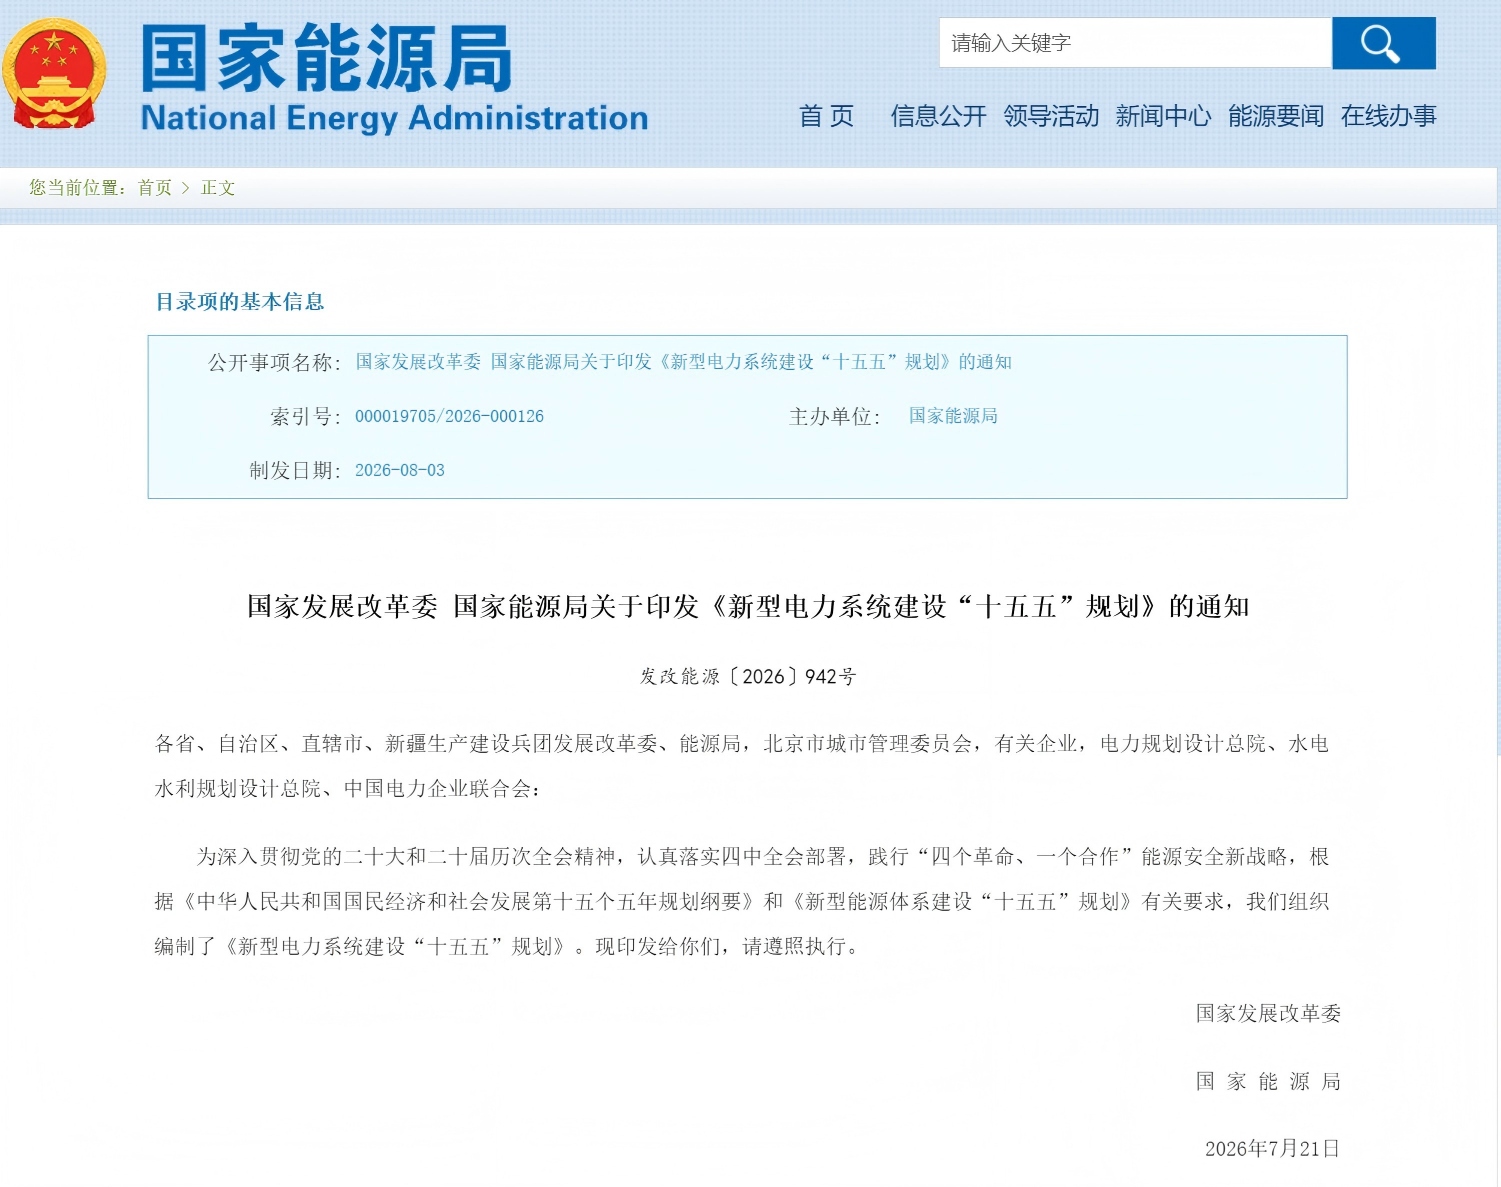Click the date 2026年7月21日
Image resolution: width=1501 pixels, height=1187 pixels.
point(1272,1148)
